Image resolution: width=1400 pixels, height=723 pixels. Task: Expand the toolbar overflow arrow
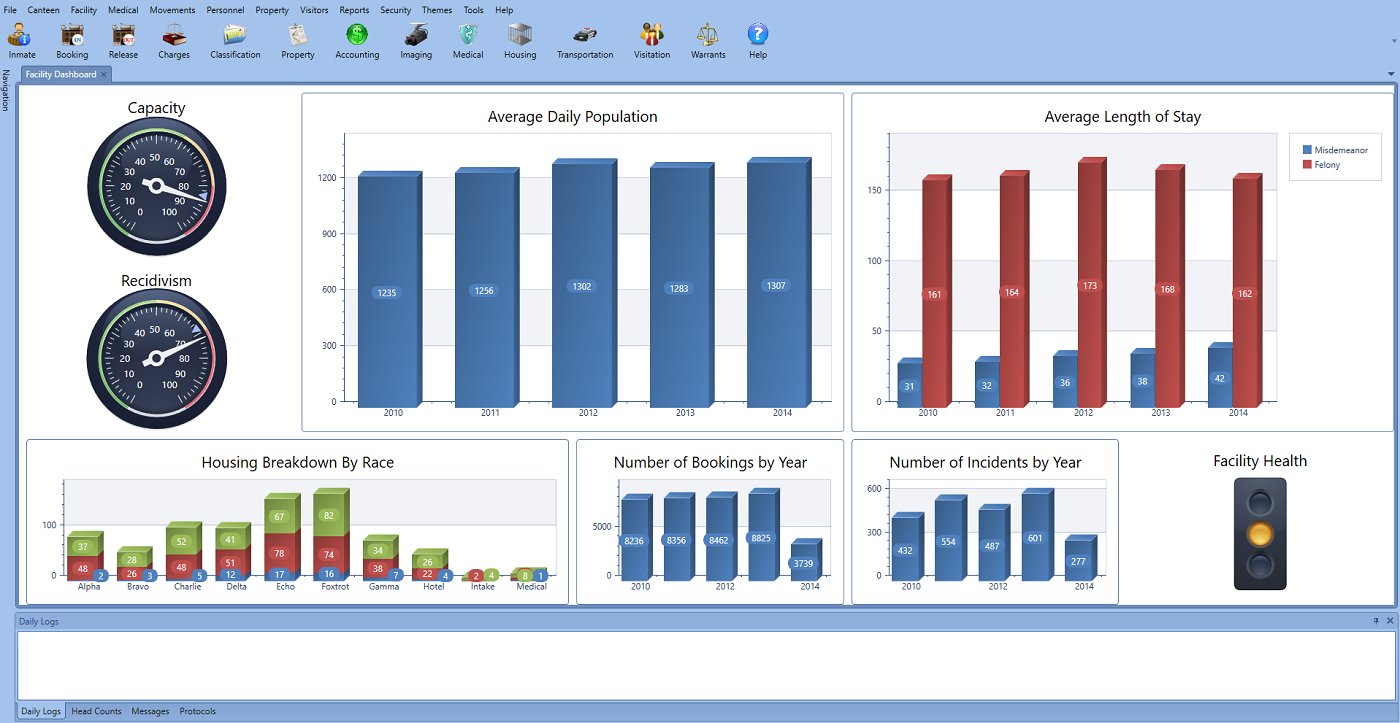(1394, 42)
